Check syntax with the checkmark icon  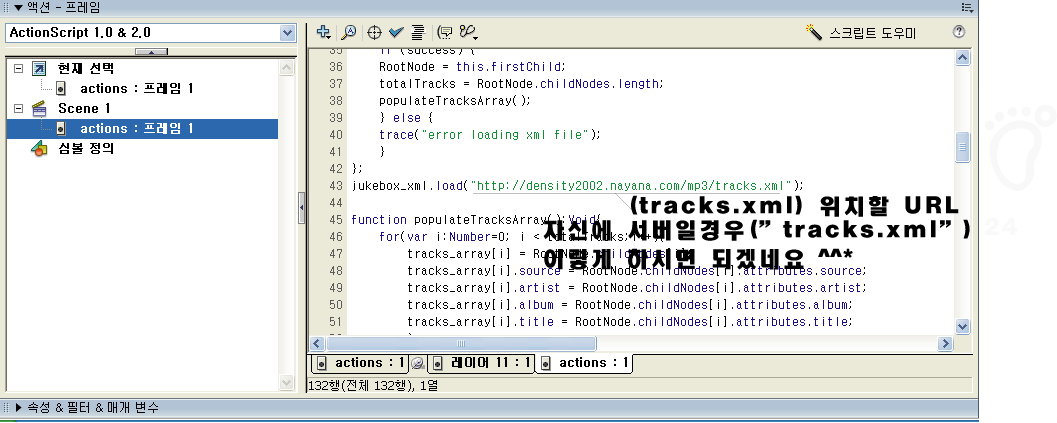click(396, 32)
